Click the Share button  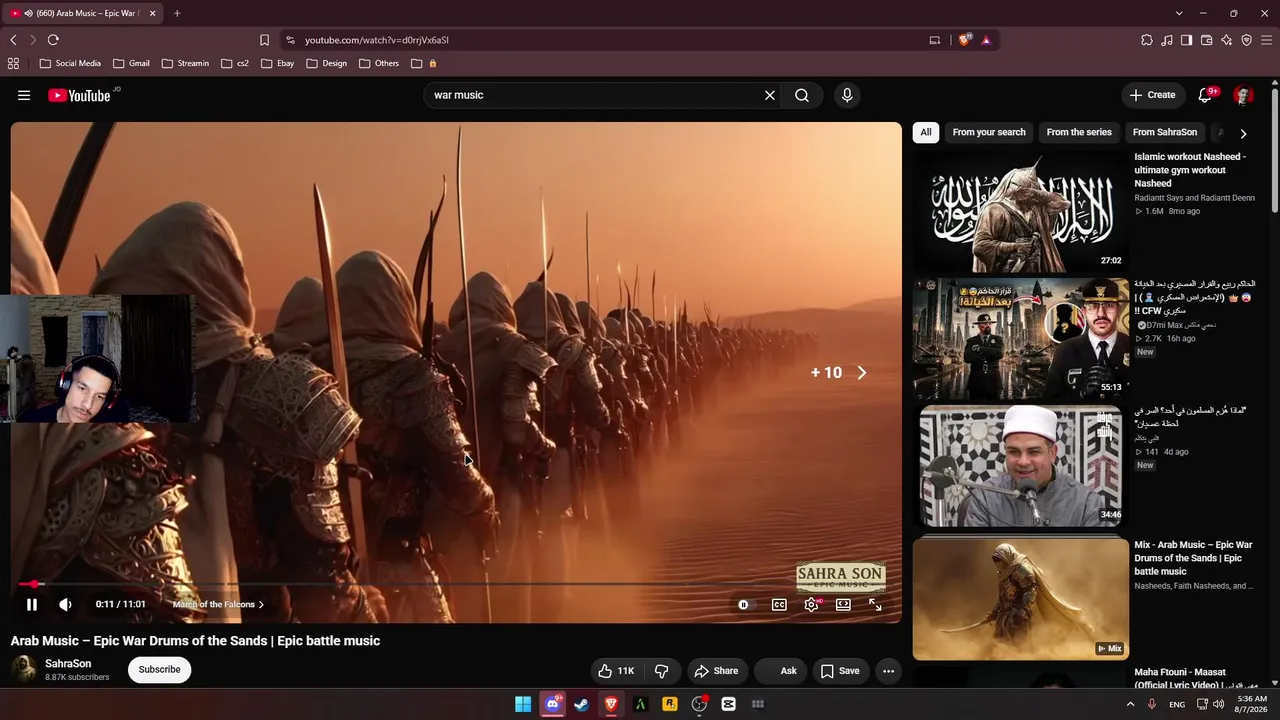point(716,671)
